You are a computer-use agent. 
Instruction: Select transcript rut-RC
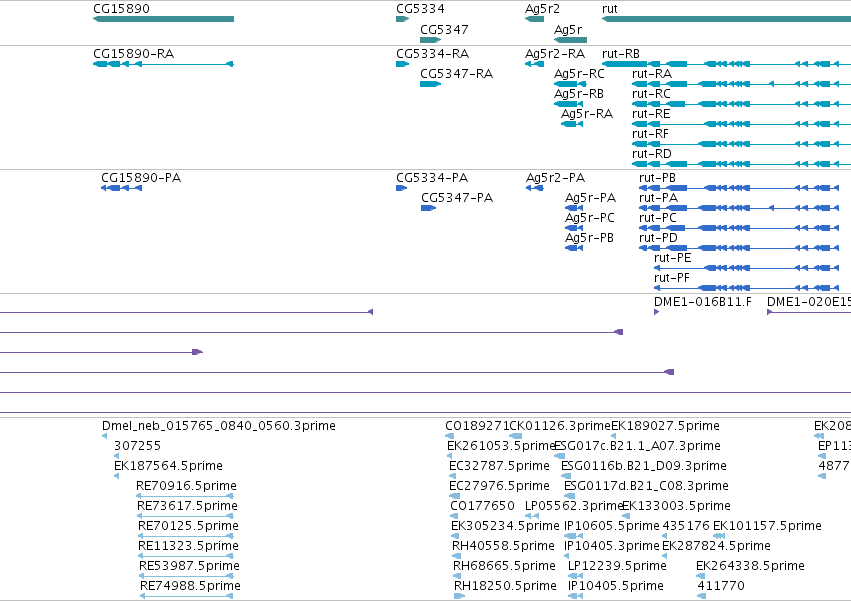[x=651, y=94]
